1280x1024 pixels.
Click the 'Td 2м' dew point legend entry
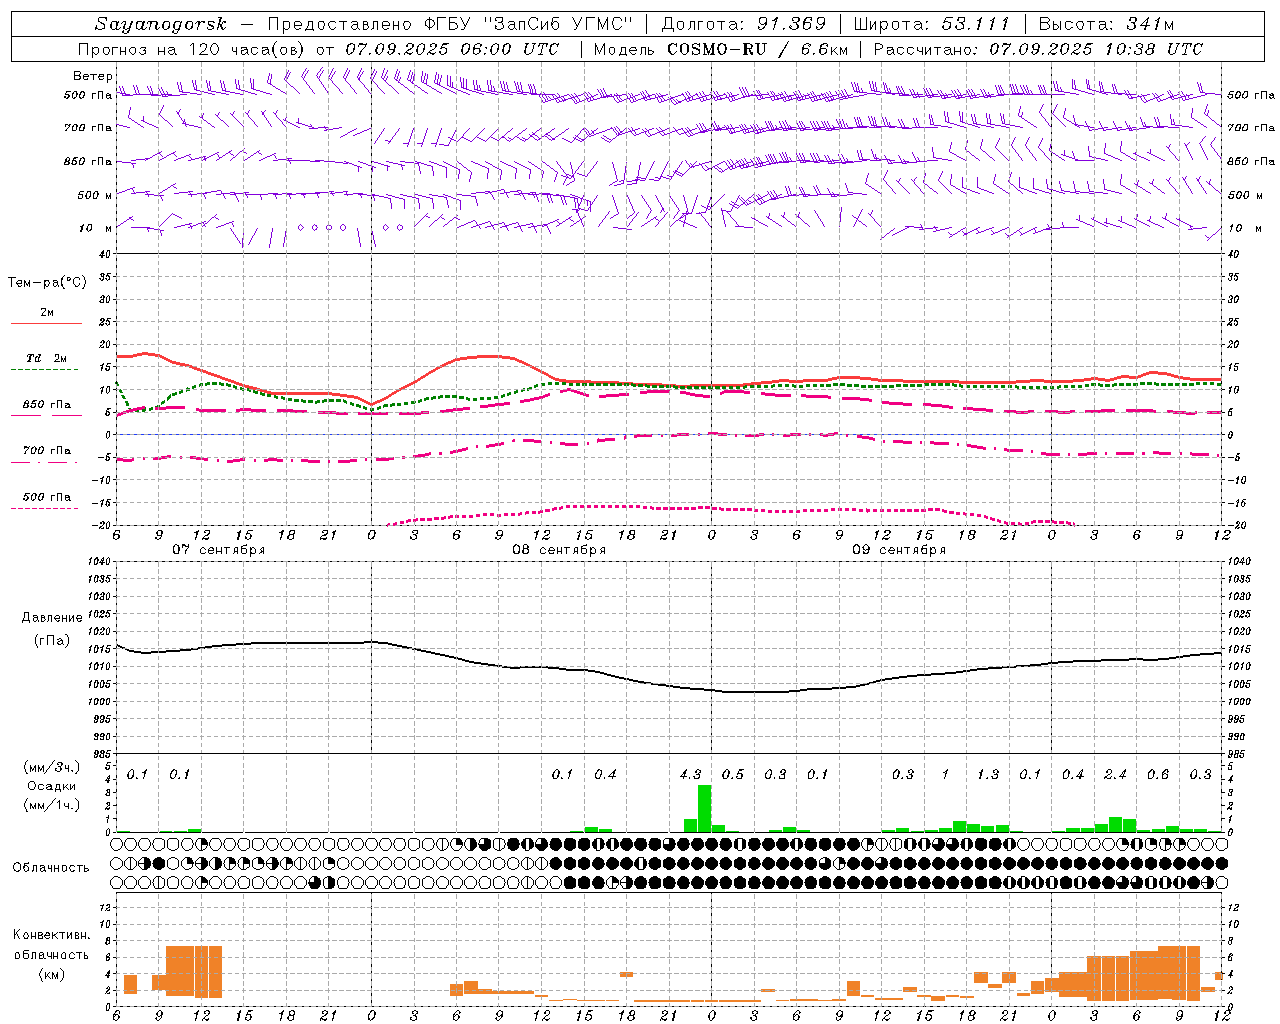tap(47, 358)
